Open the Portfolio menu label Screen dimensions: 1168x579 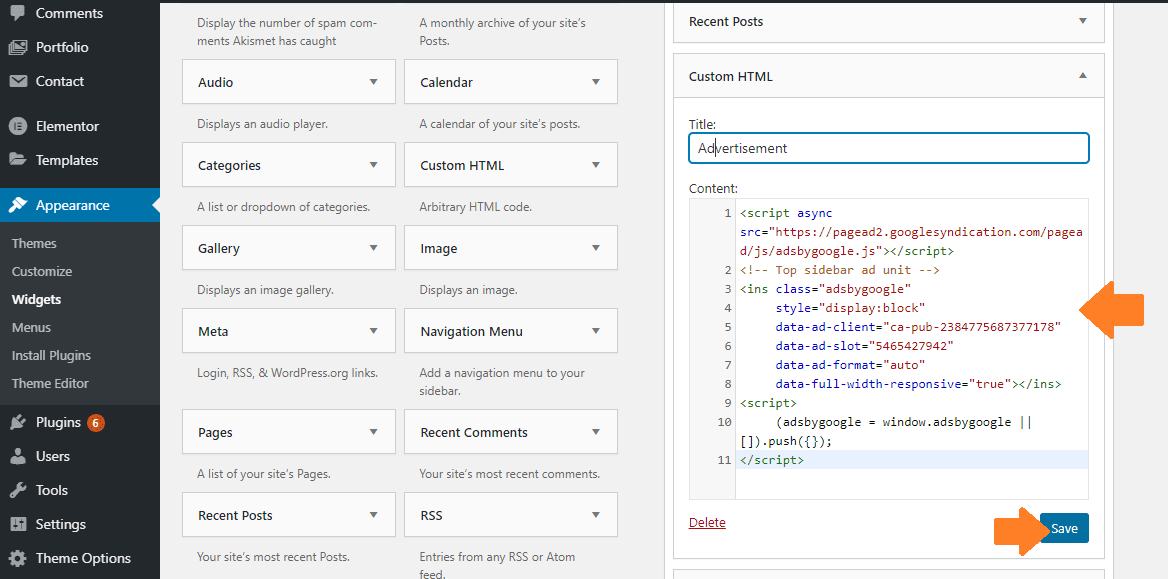(x=62, y=47)
